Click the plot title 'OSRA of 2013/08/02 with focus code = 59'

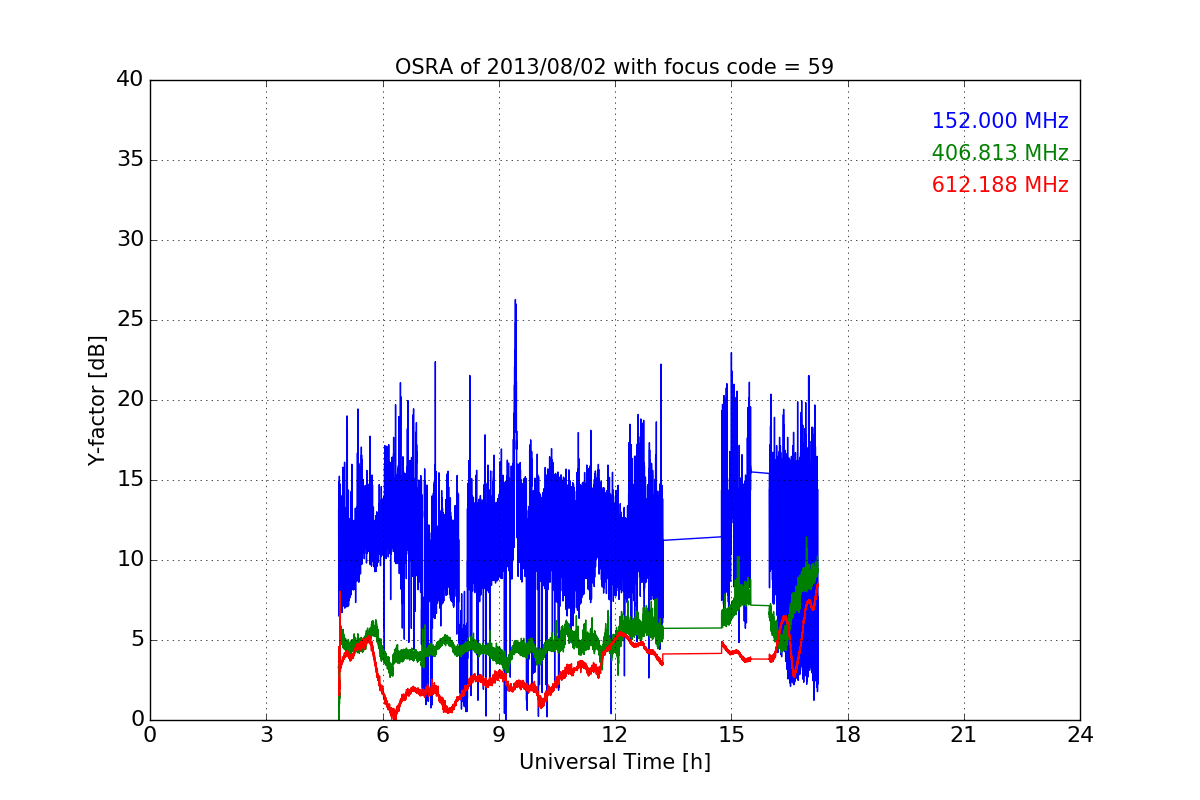pyautogui.click(x=614, y=67)
